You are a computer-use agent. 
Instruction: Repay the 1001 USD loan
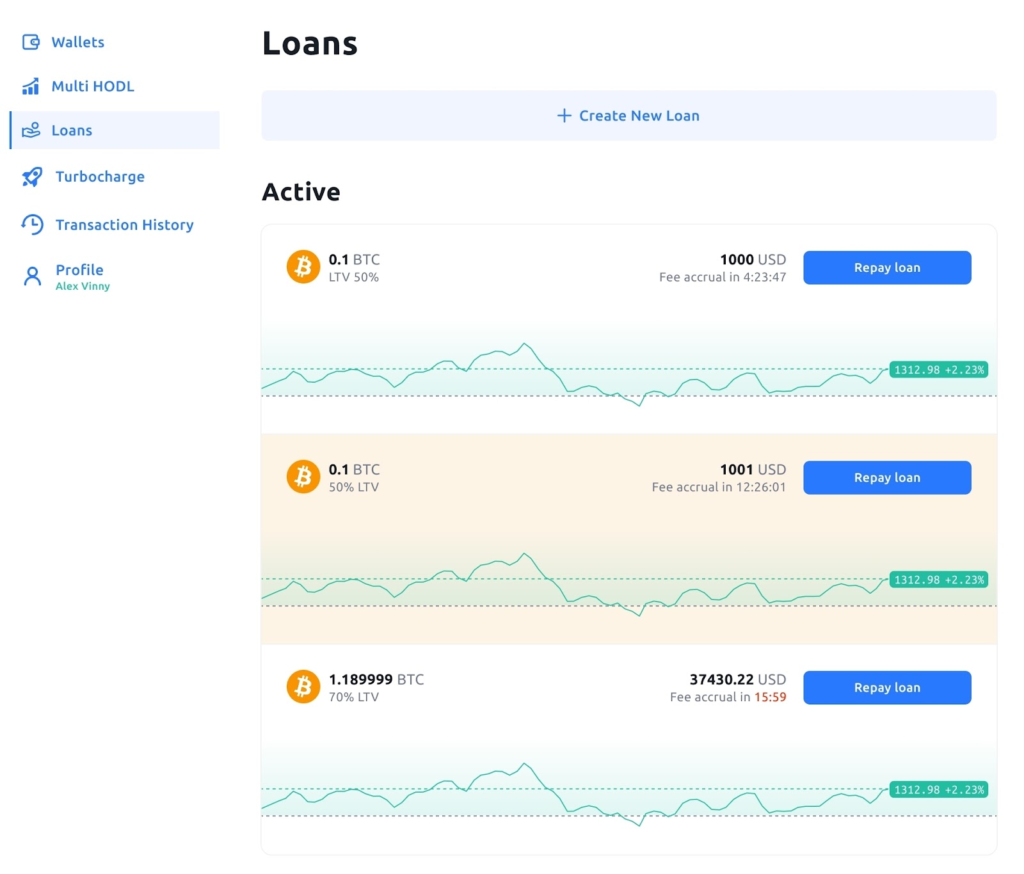click(886, 477)
